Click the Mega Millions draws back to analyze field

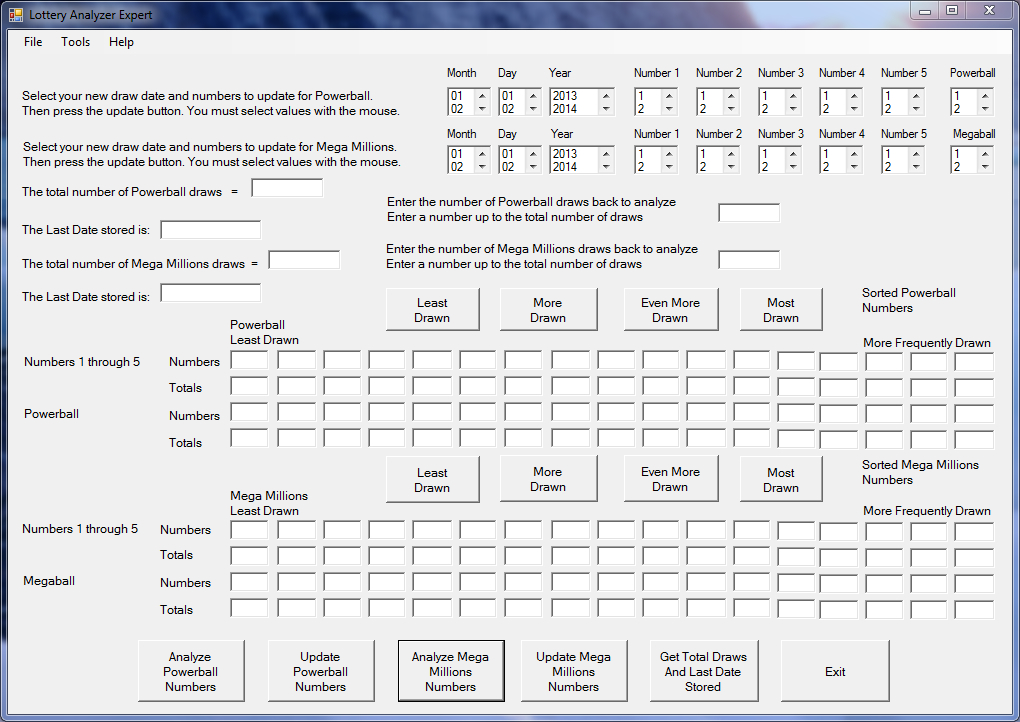click(x=749, y=260)
